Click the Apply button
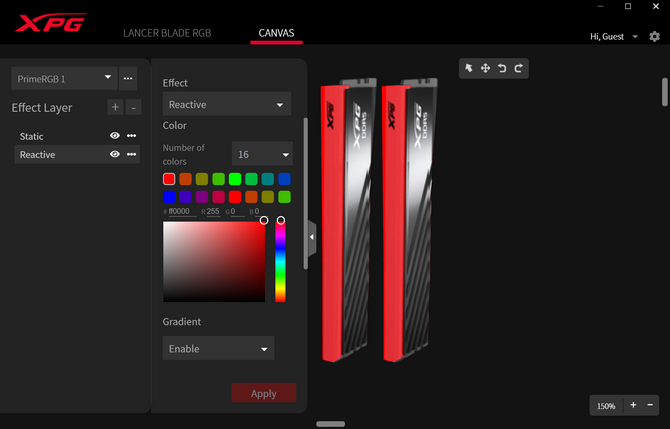Viewport: 670px width, 429px height. (264, 393)
